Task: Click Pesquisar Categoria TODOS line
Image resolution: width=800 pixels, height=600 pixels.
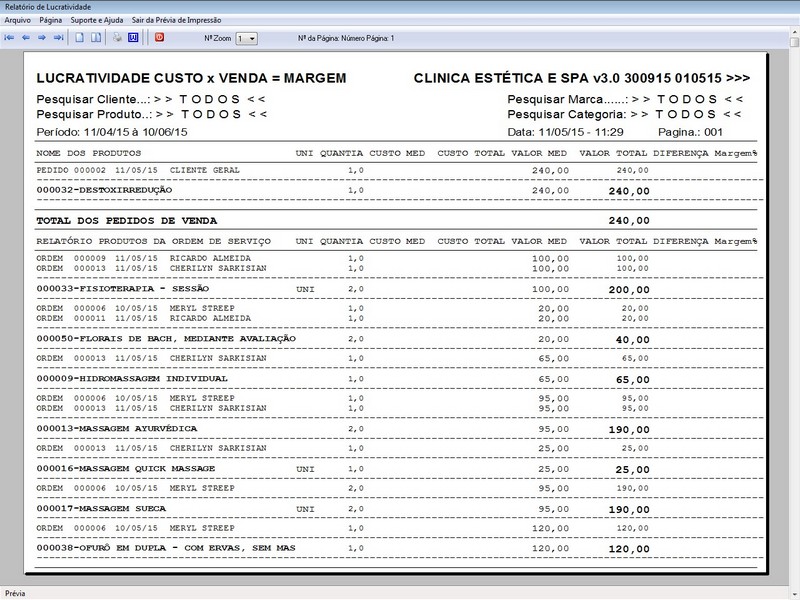Action: point(624,114)
